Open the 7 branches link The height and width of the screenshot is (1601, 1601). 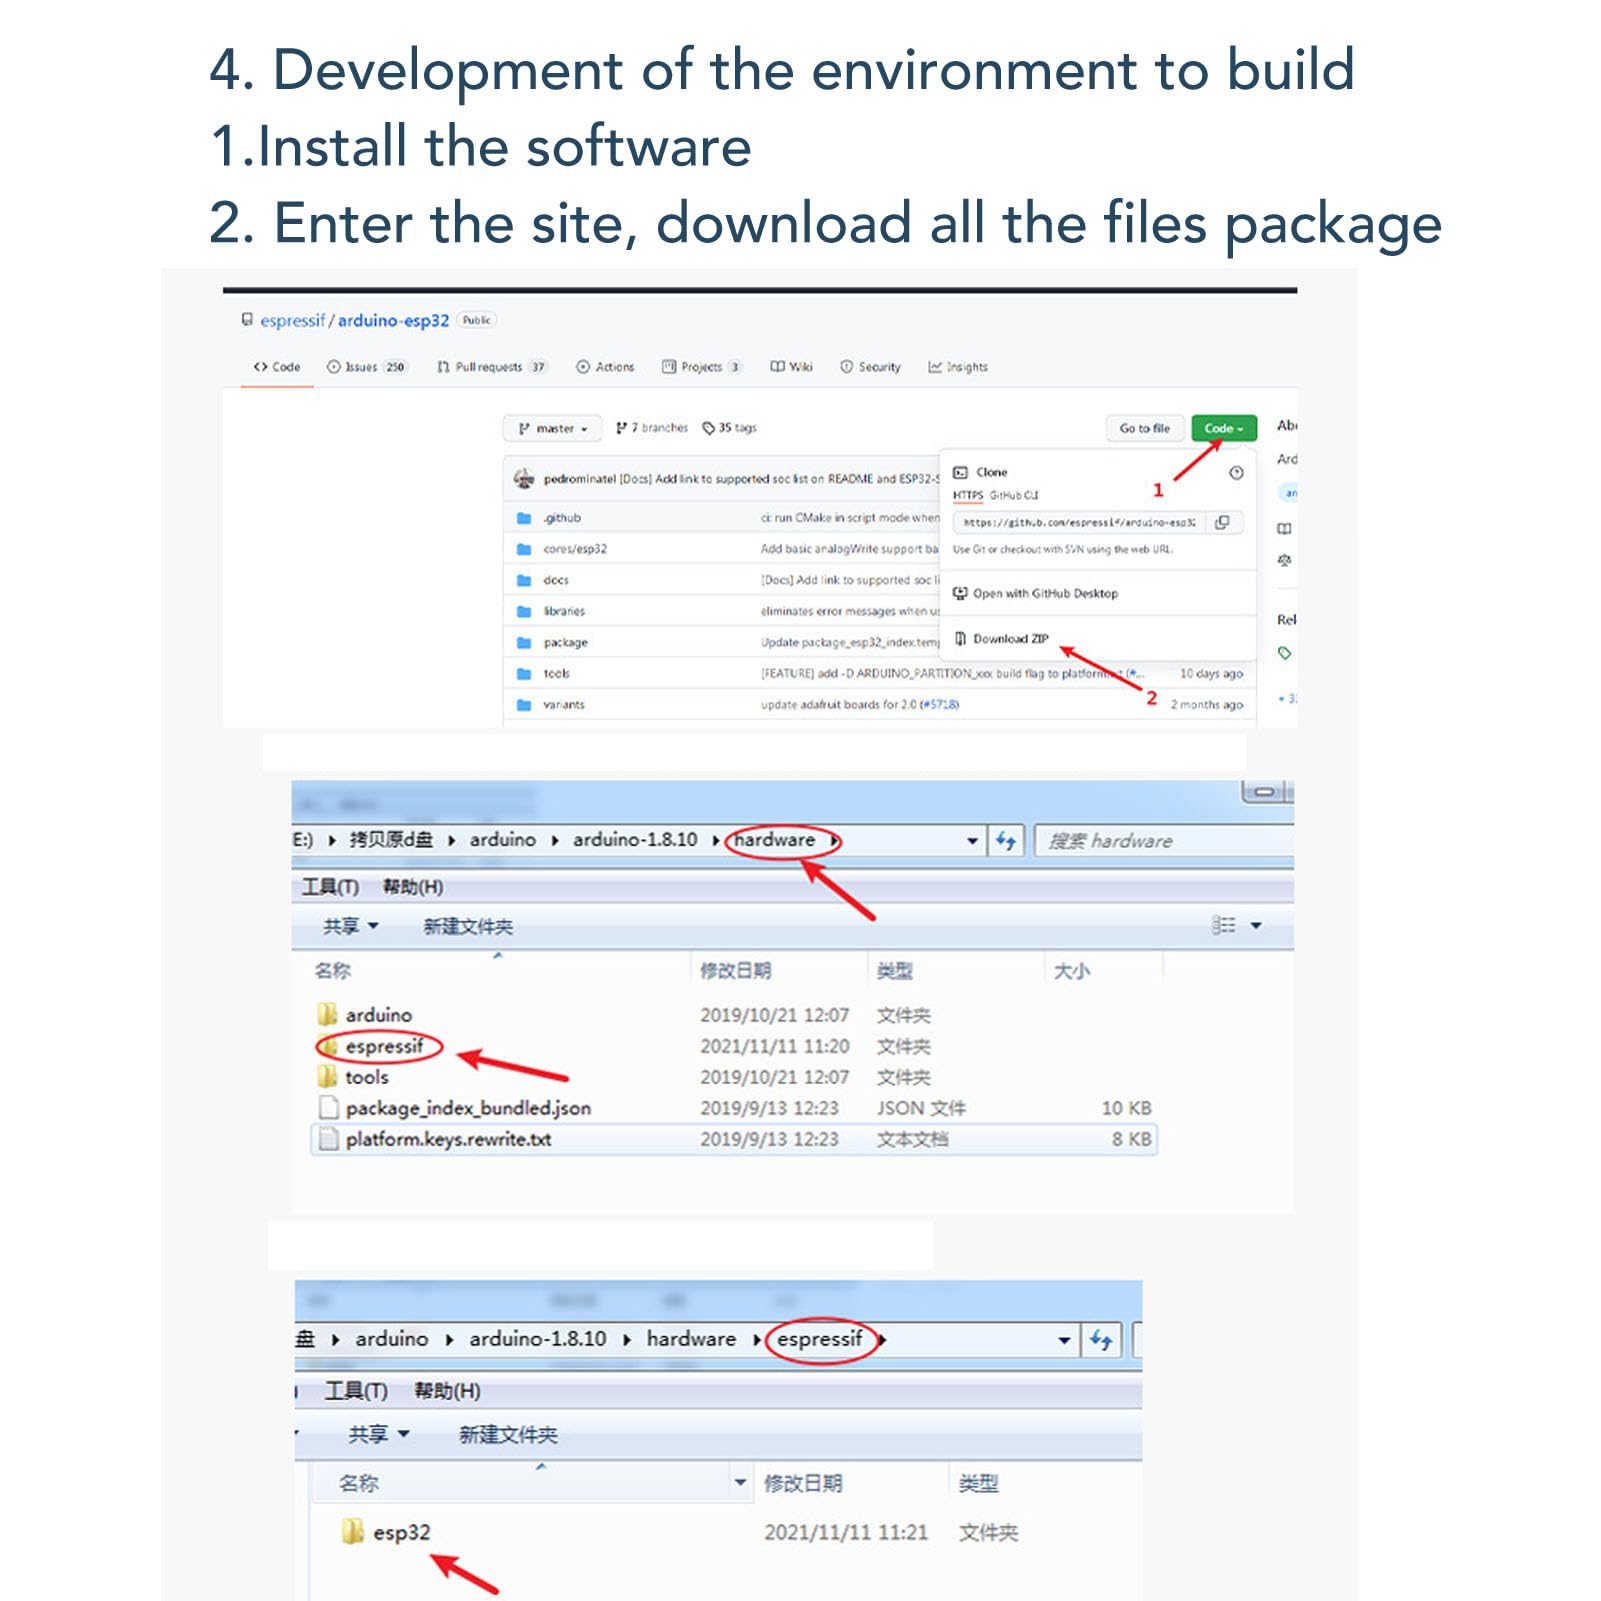click(x=652, y=428)
